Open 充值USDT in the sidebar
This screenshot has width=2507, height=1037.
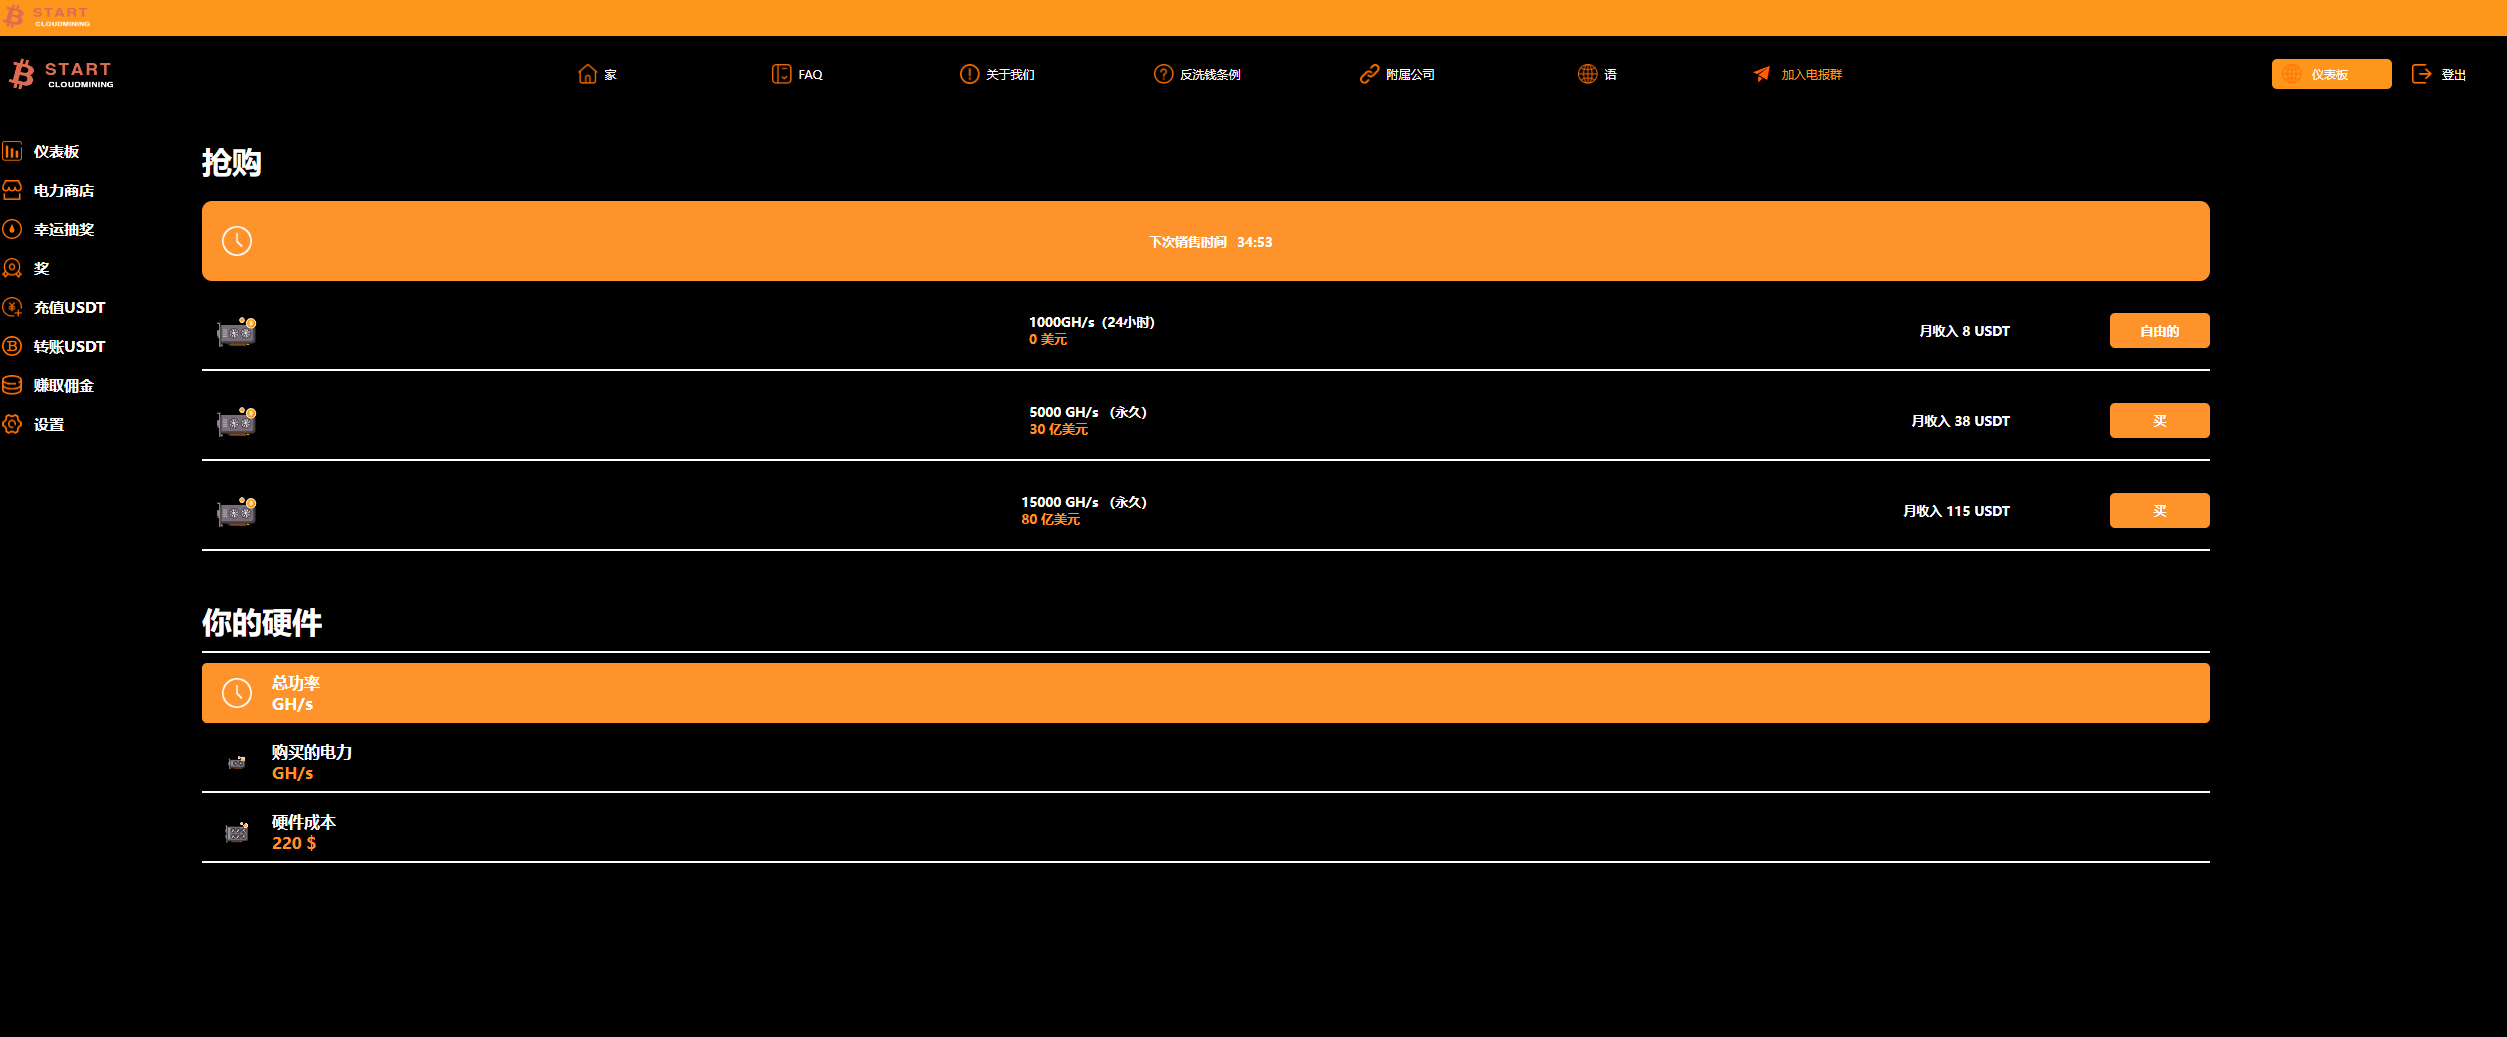[69, 308]
